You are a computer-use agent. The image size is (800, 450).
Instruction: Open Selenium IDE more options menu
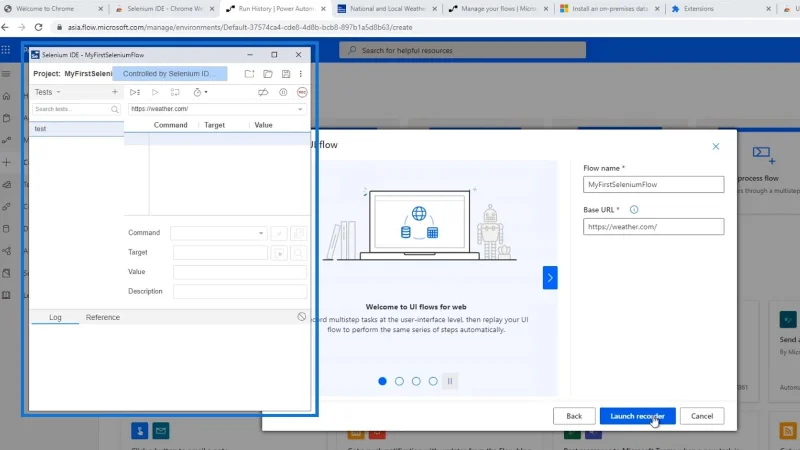[301, 74]
